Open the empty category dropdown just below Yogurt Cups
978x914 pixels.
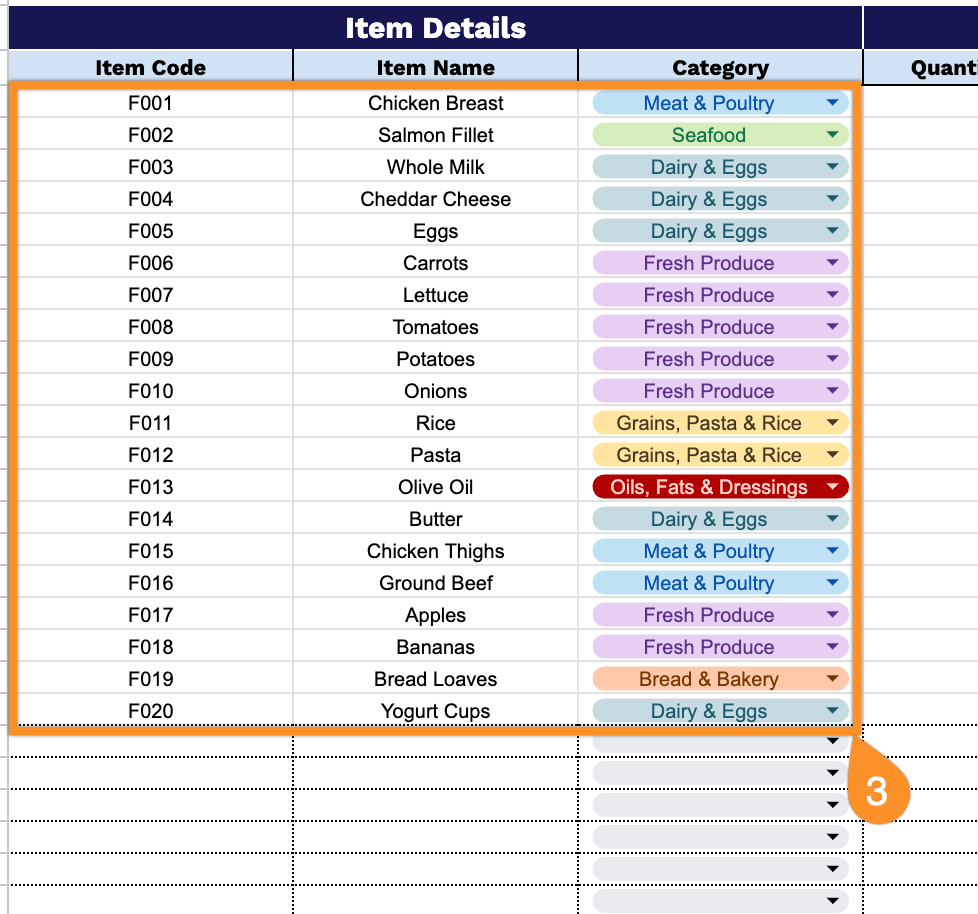pos(832,742)
